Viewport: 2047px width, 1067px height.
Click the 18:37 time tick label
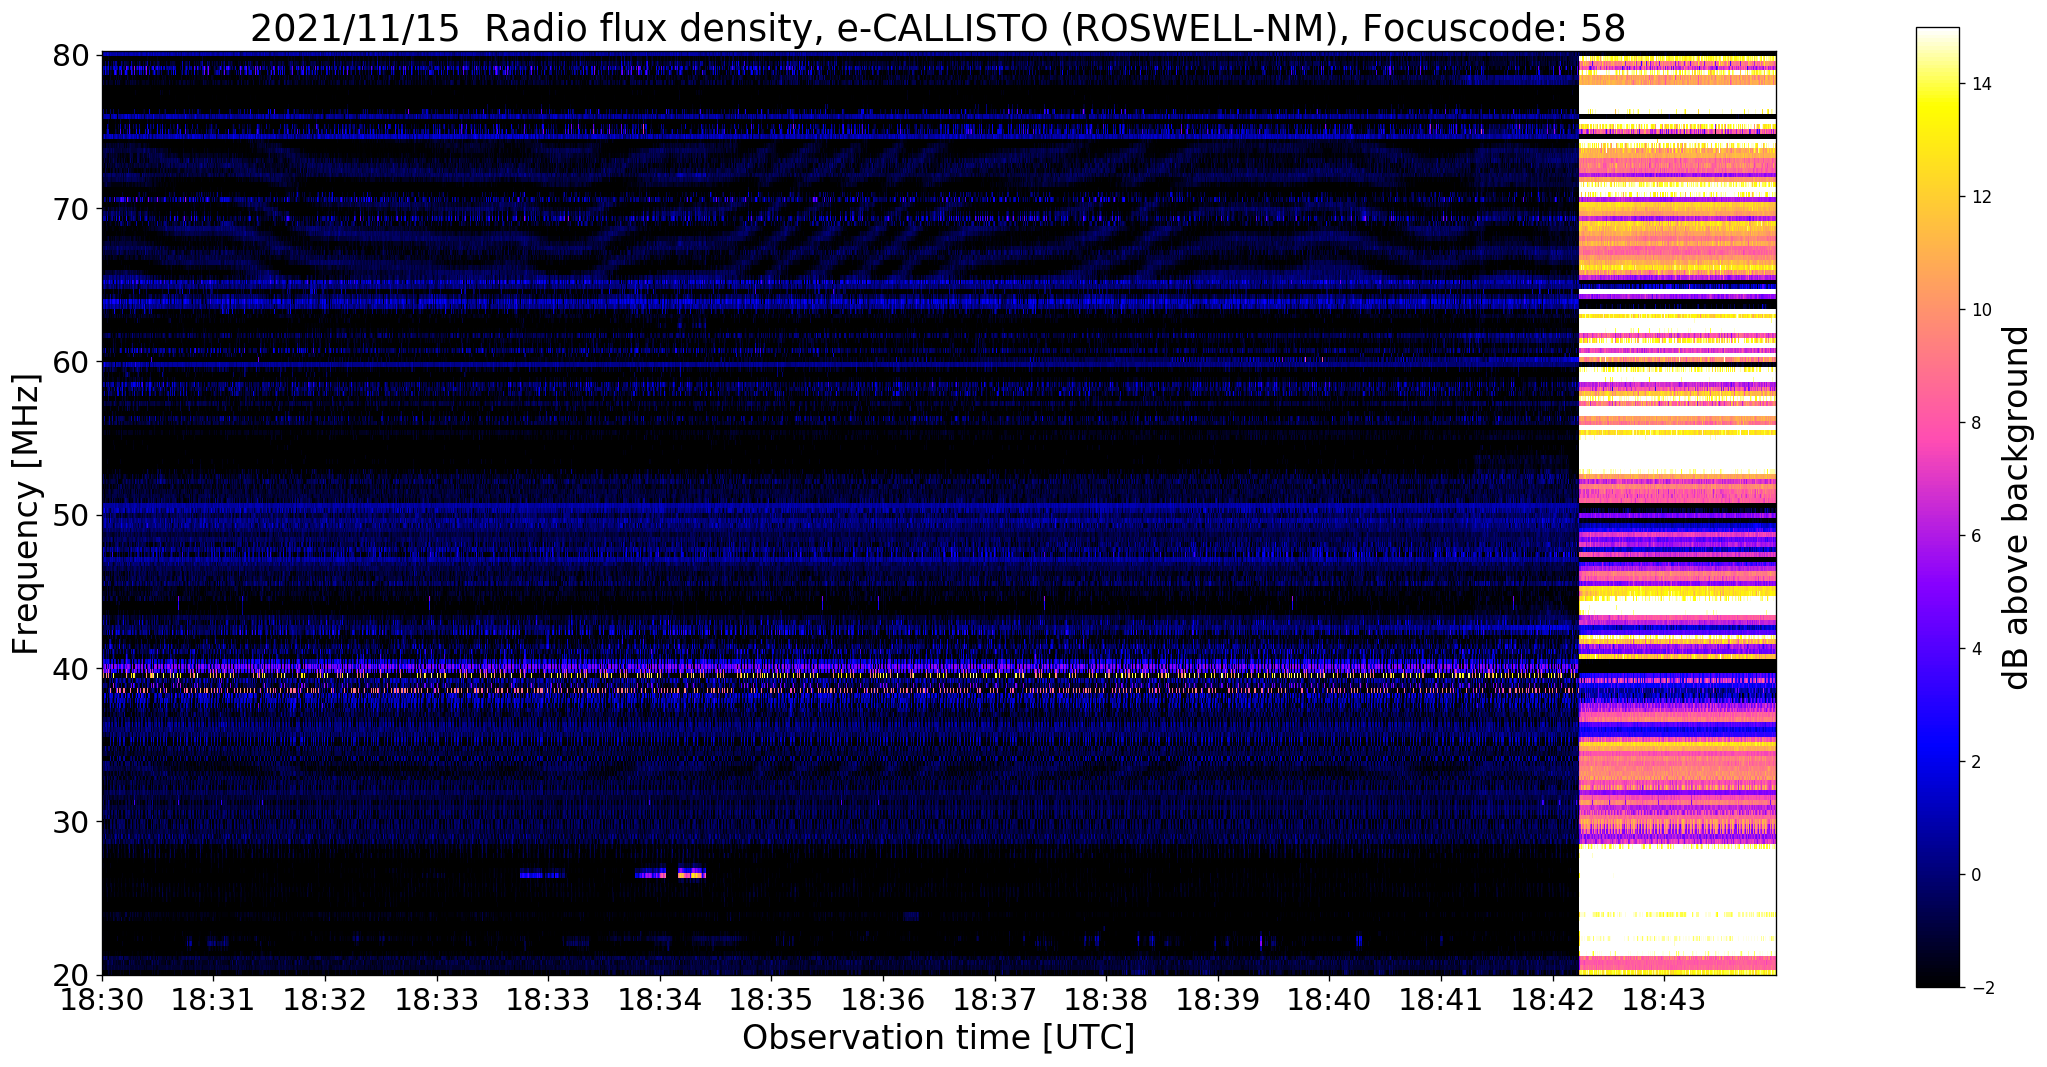994,1000
